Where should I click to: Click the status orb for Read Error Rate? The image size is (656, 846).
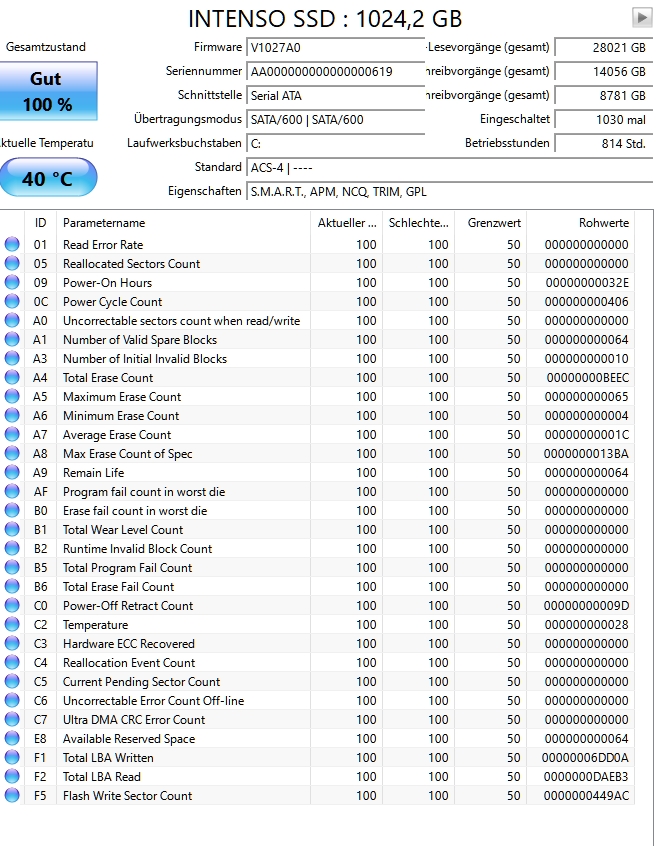12,244
